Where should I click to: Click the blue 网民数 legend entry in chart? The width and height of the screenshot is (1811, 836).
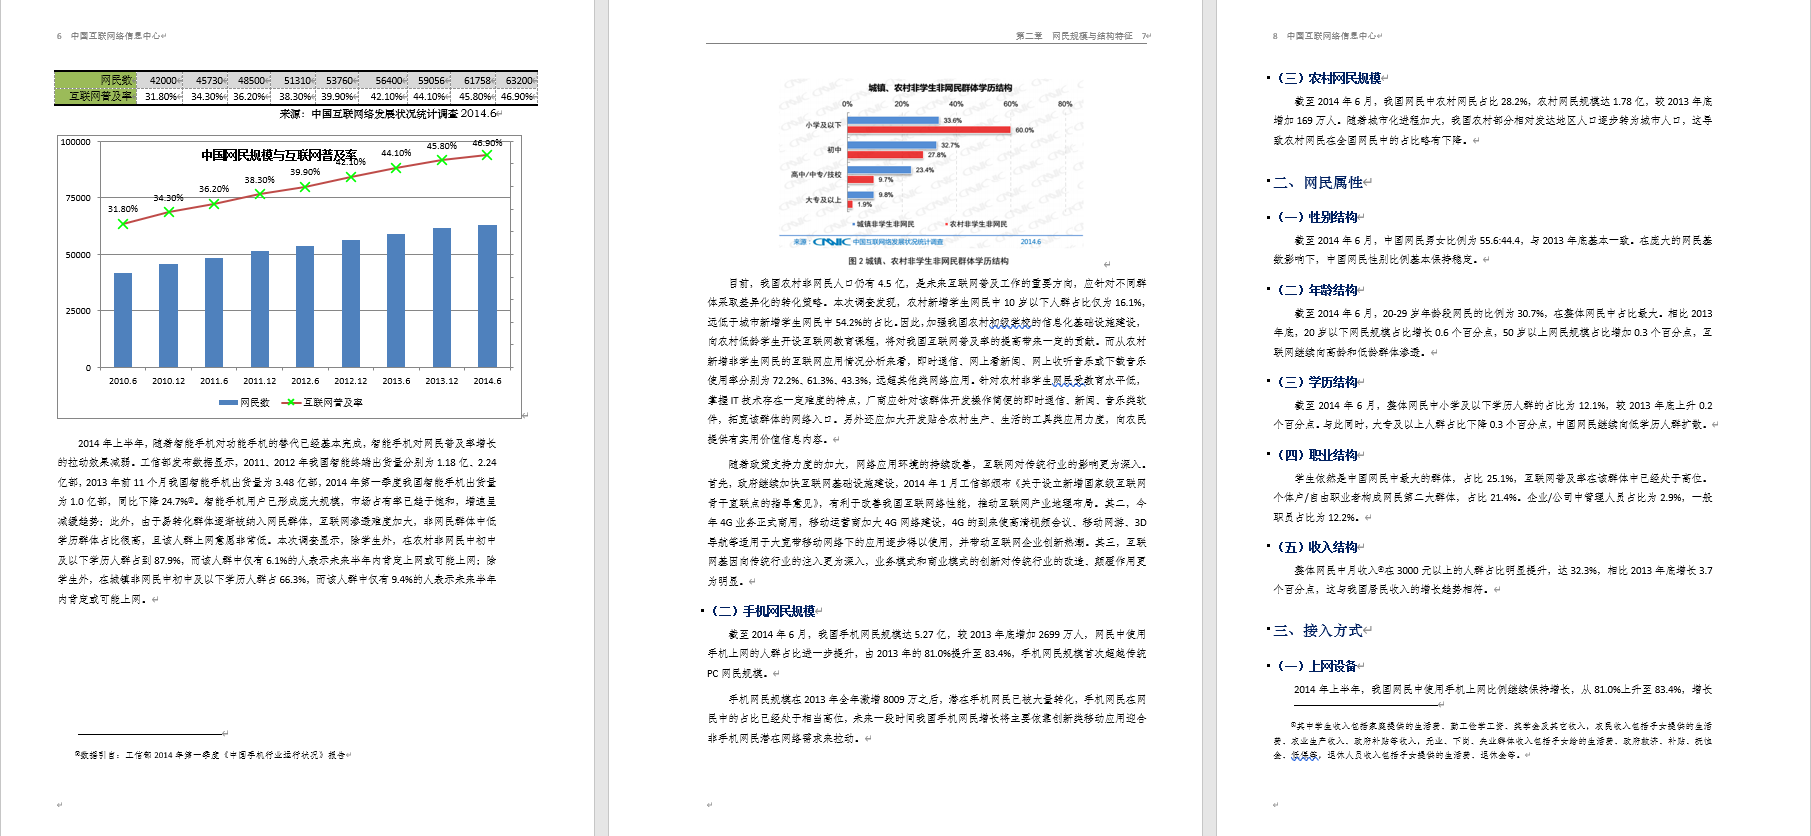pyautogui.click(x=244, y=402)
